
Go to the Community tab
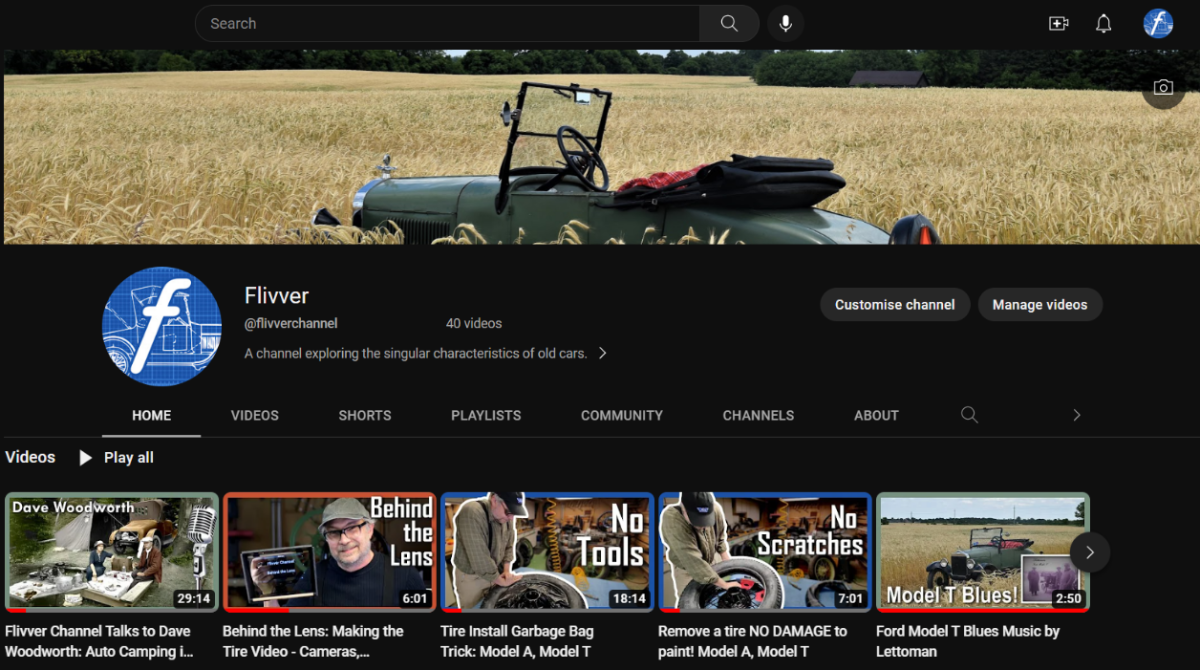click(x=622, y=415)
